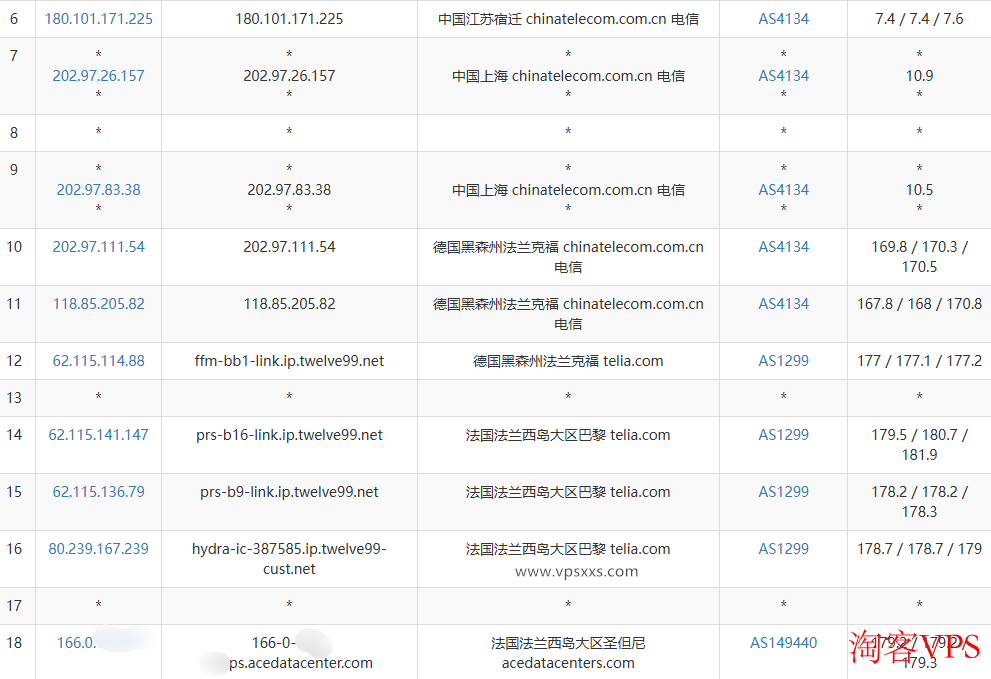The image size is (991, 679).
Task: Open IP link 62.115.114.88
Action: [99, 361]
